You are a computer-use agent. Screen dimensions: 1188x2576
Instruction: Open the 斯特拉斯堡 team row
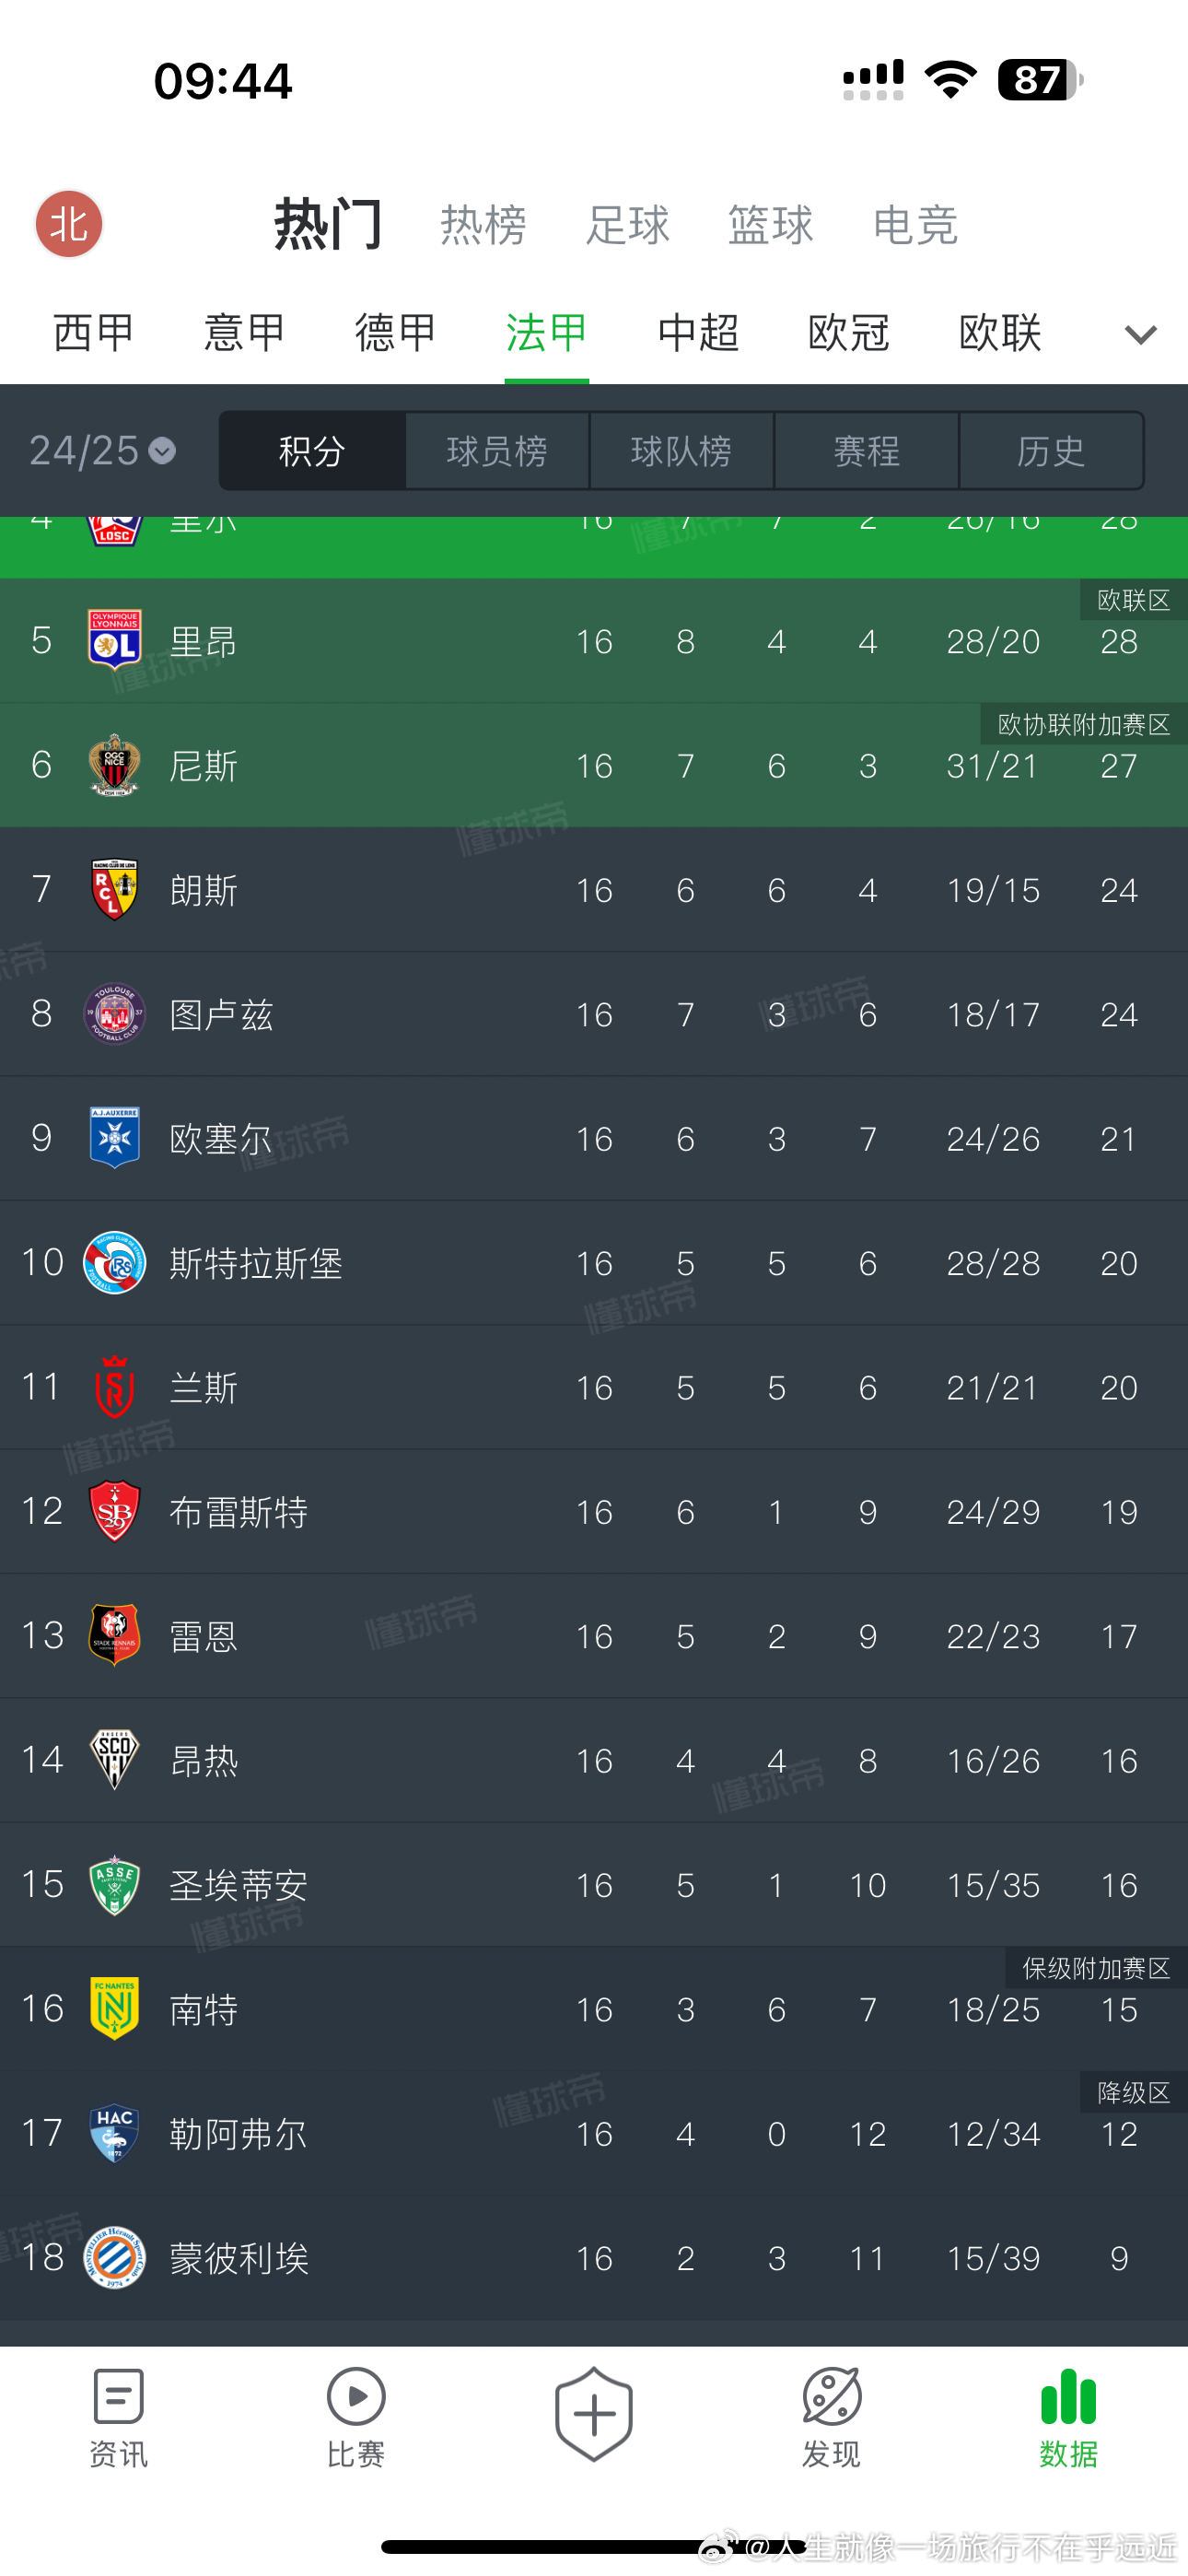point(594,1263)
